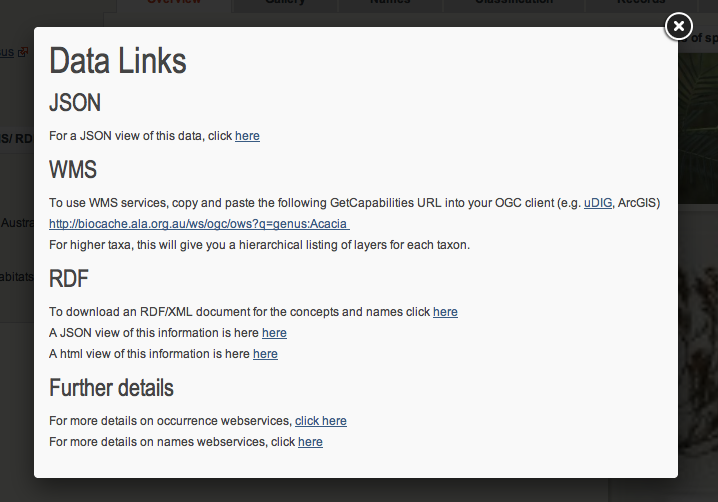Image resolution: width=718 pixels, height=502 pixels.
Task: Open the Classification tab
Action: point(515,4)
